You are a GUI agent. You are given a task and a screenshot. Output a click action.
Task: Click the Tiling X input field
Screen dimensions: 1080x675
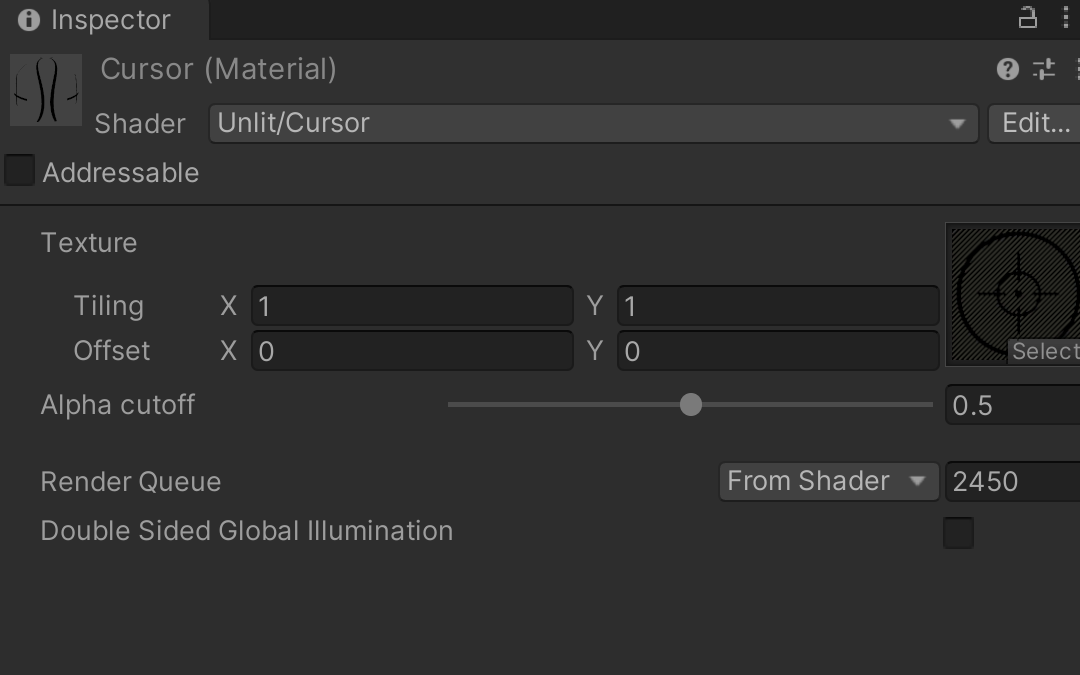412,306
